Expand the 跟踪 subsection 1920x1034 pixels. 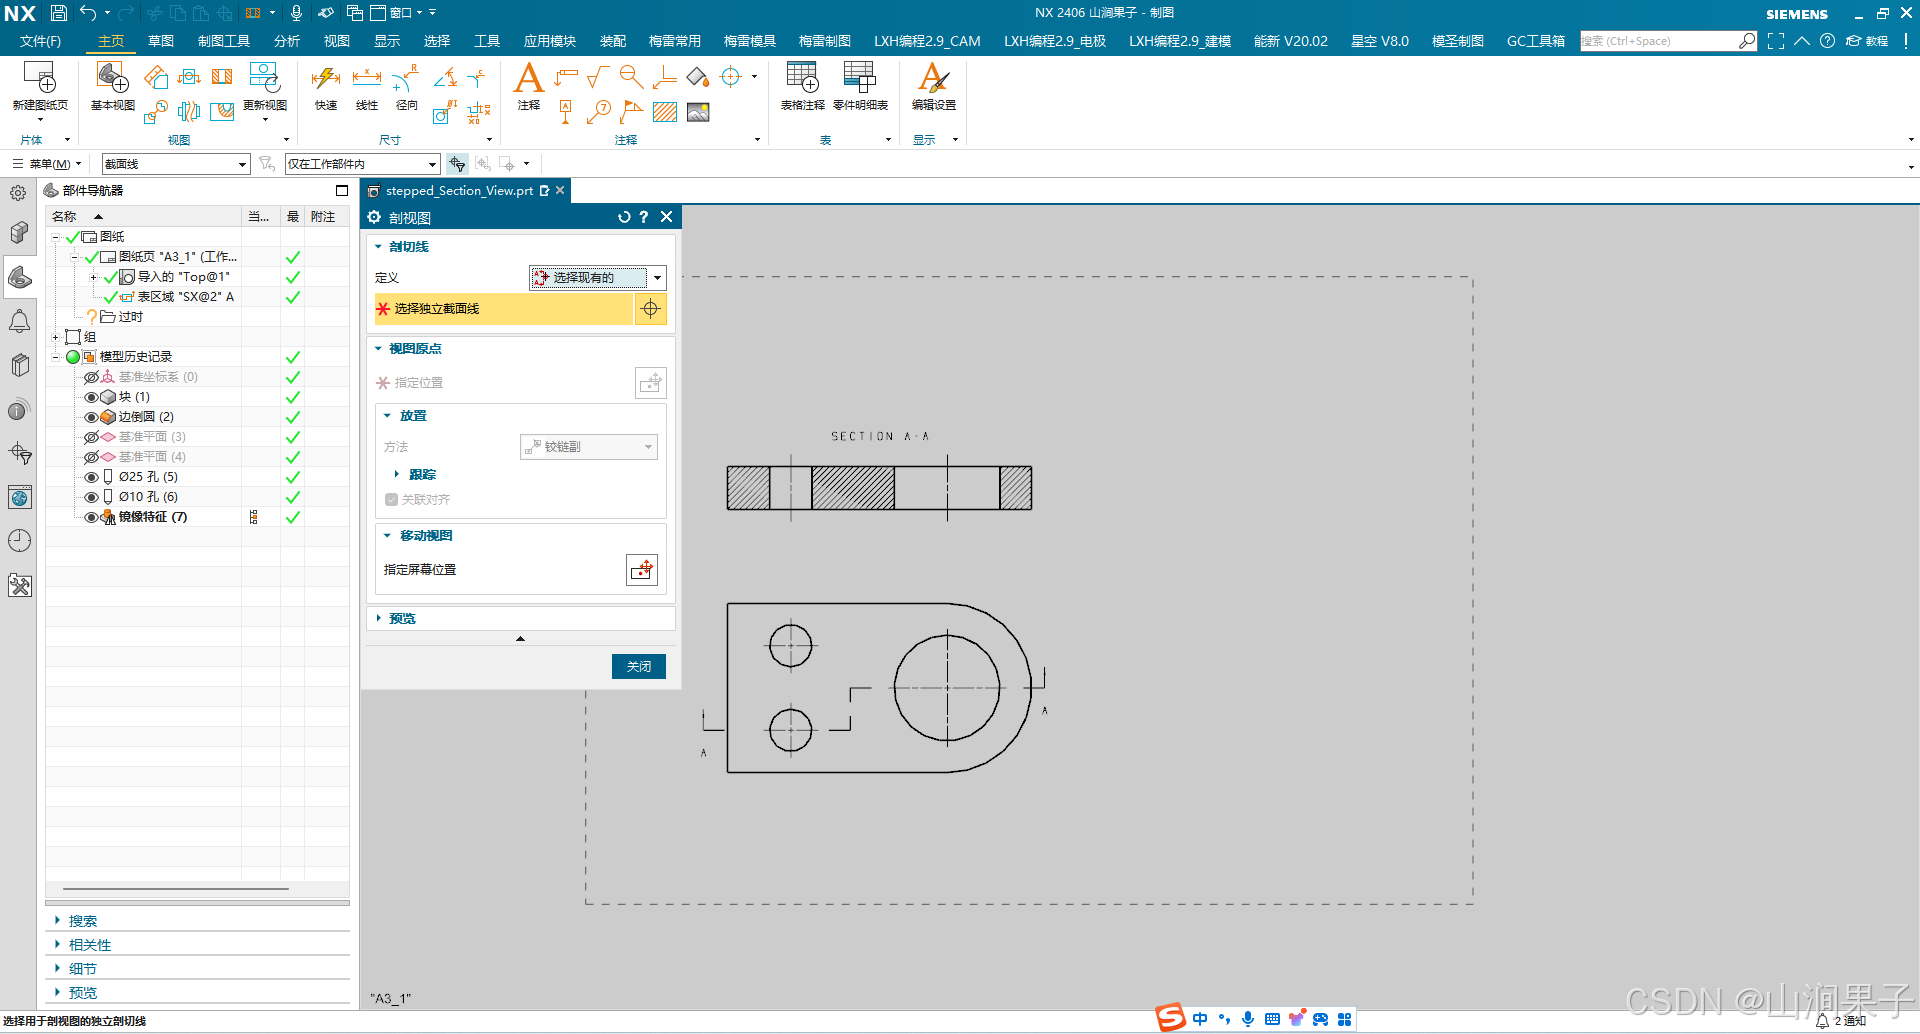[396, 474]
